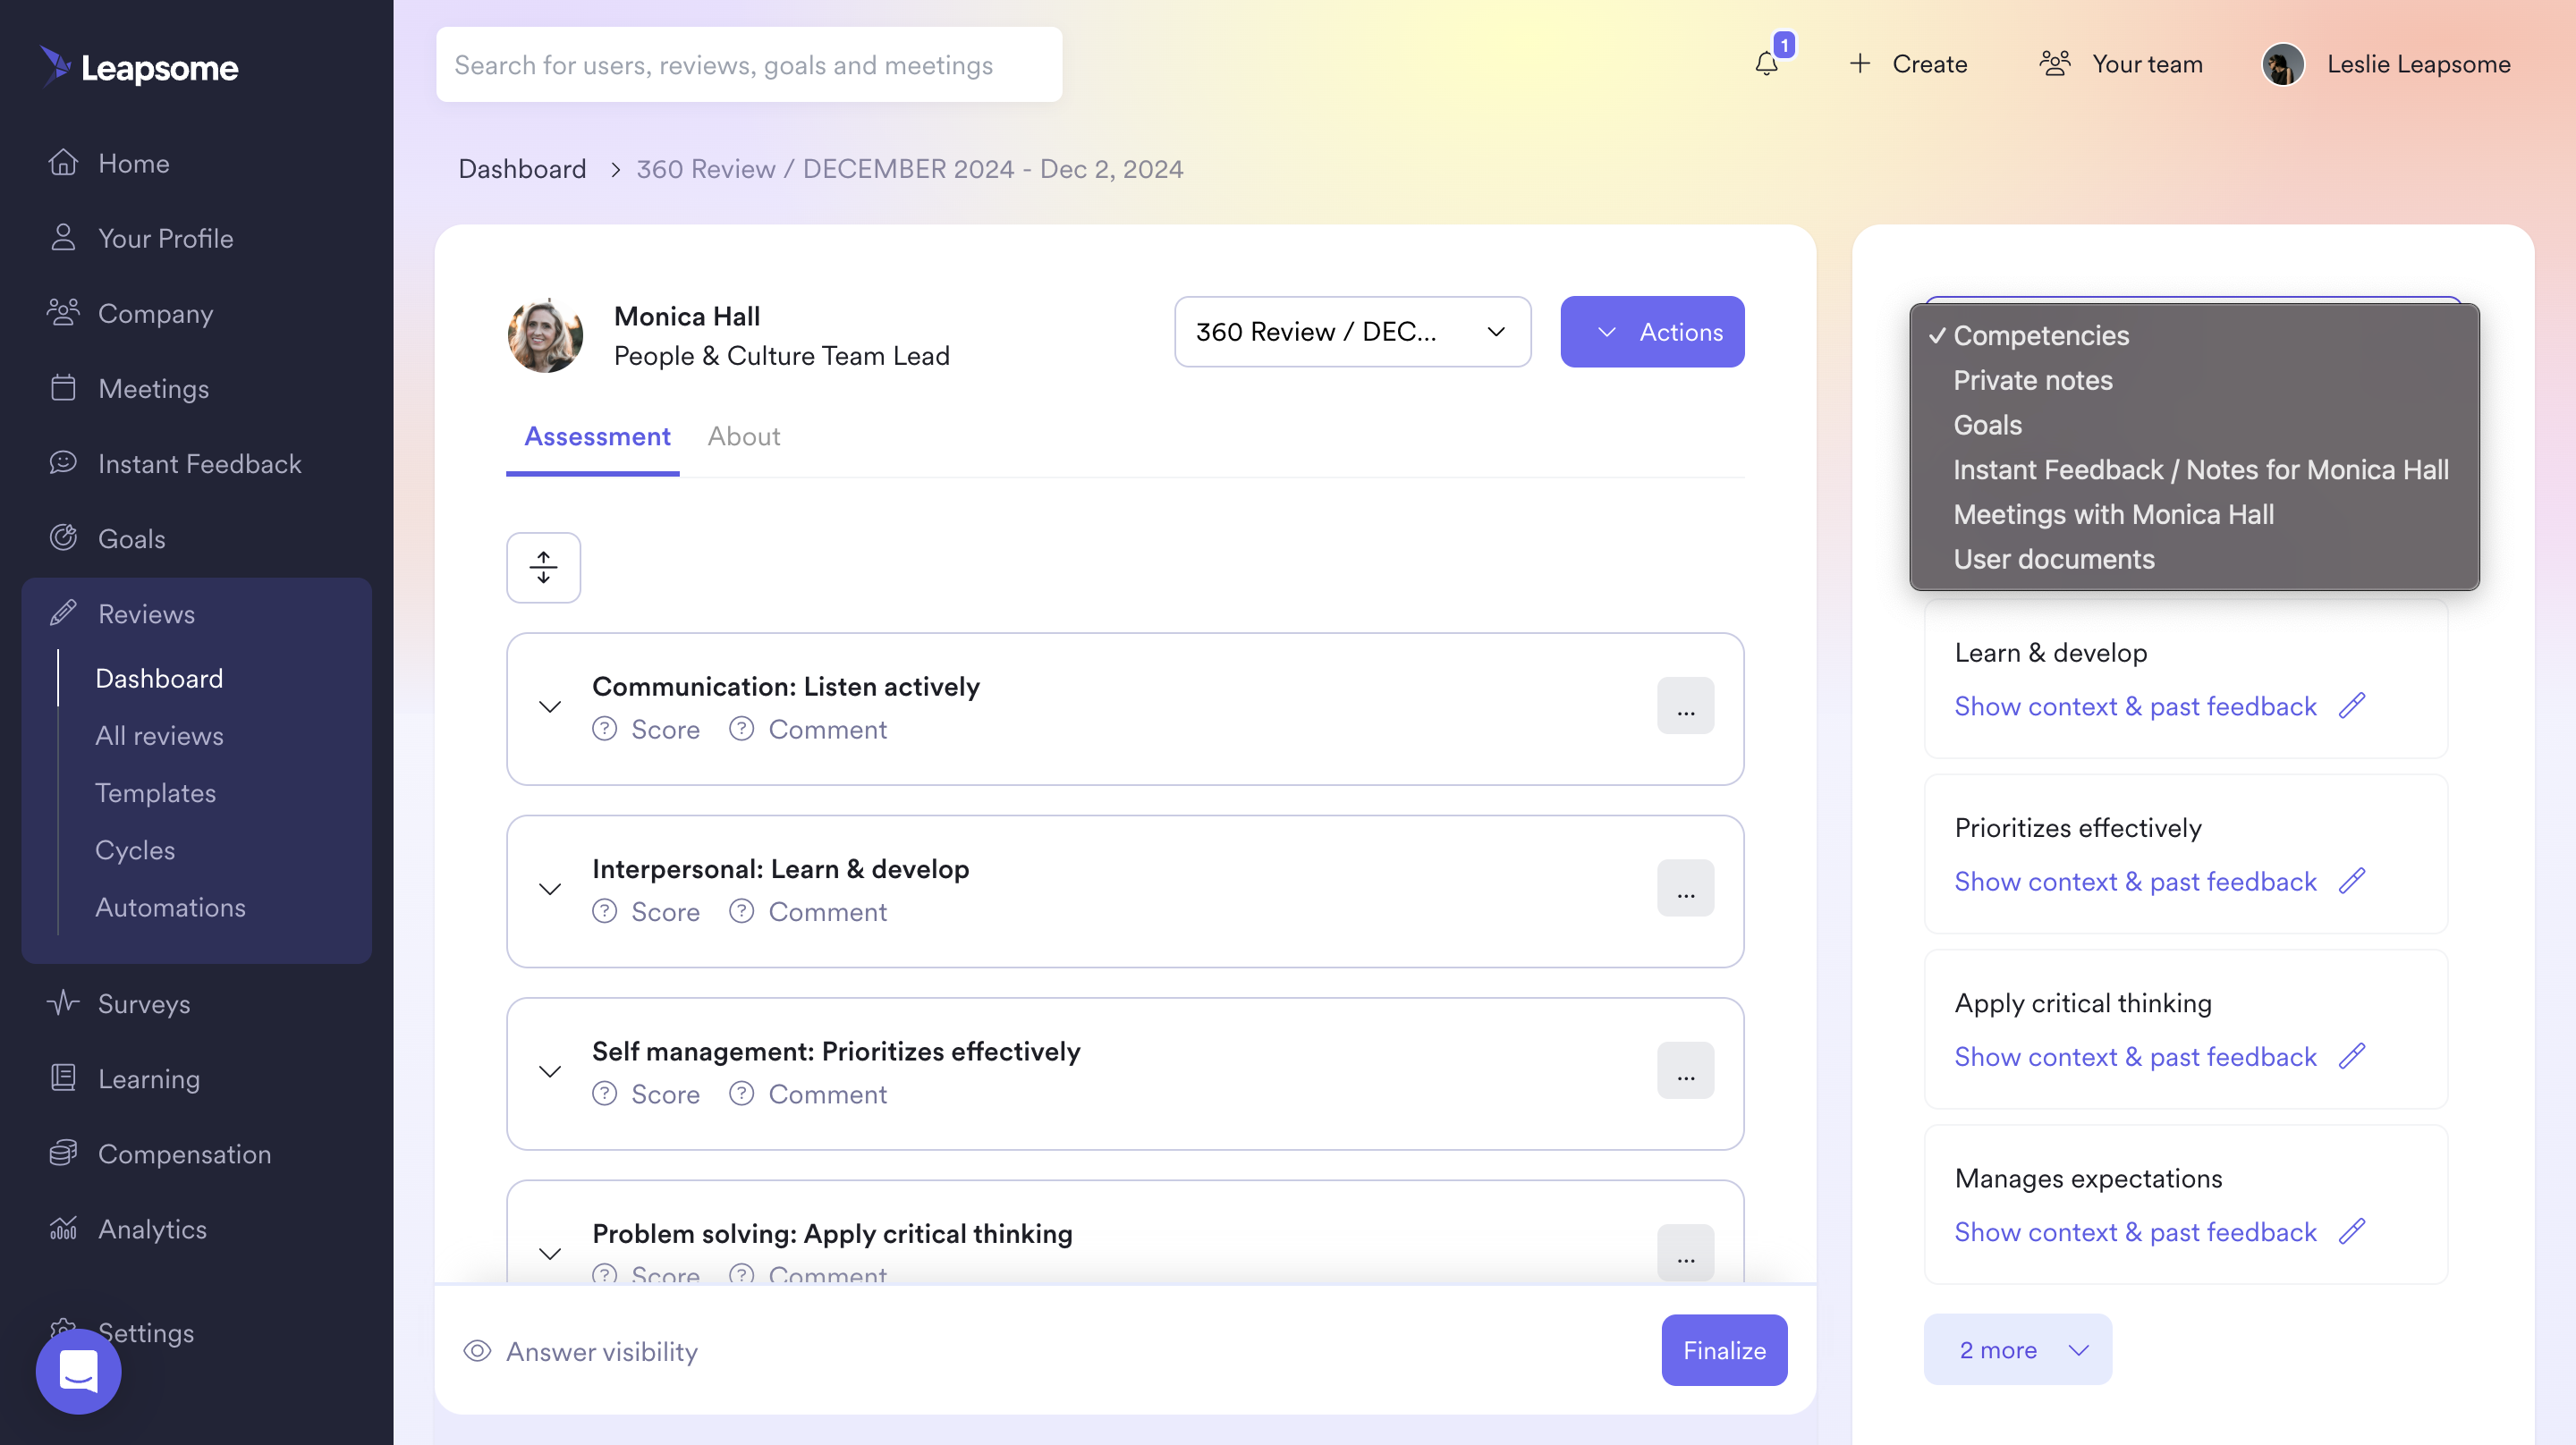Expand Self management: Prioritizes effectively question
Image resolution: width=2576 pixels, height=1445 pixels.
[x=550, y=1071]
